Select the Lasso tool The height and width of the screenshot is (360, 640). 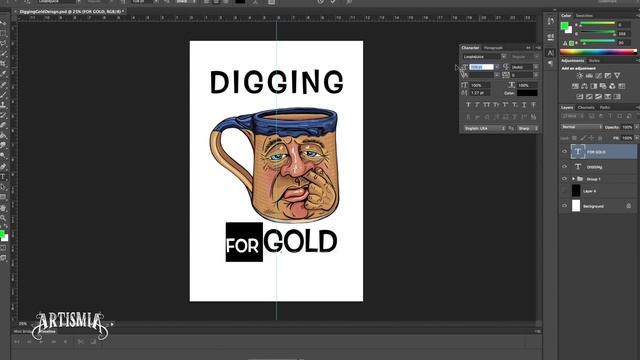click(3, 44)
